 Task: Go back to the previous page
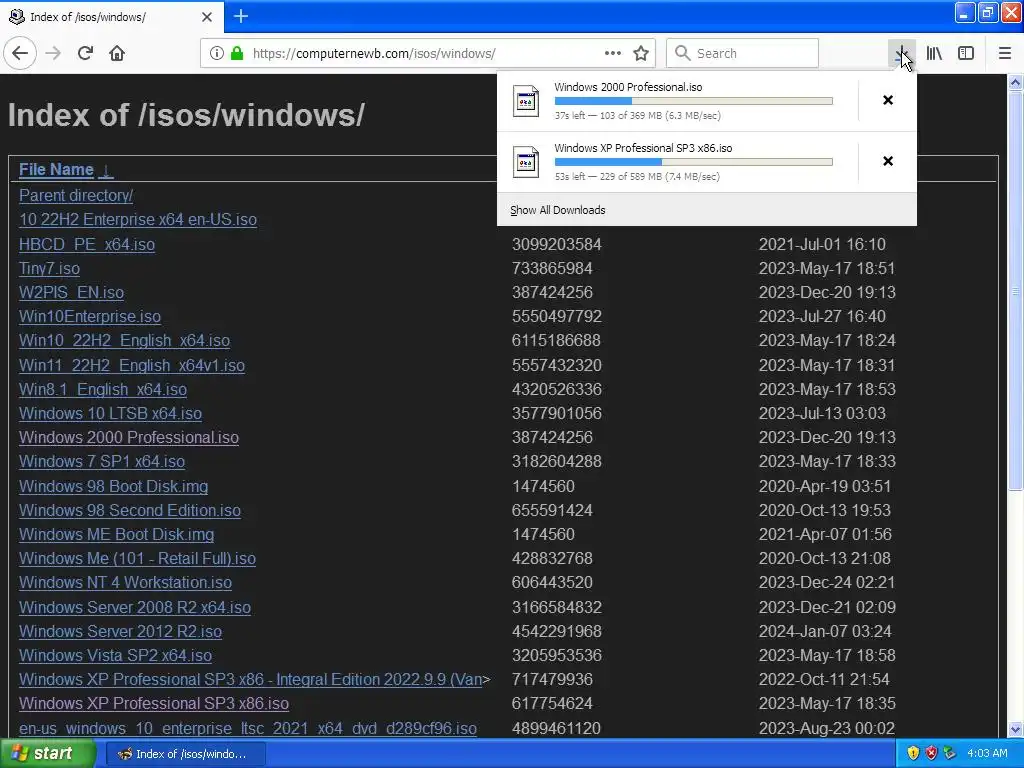[x=20, y=53]
